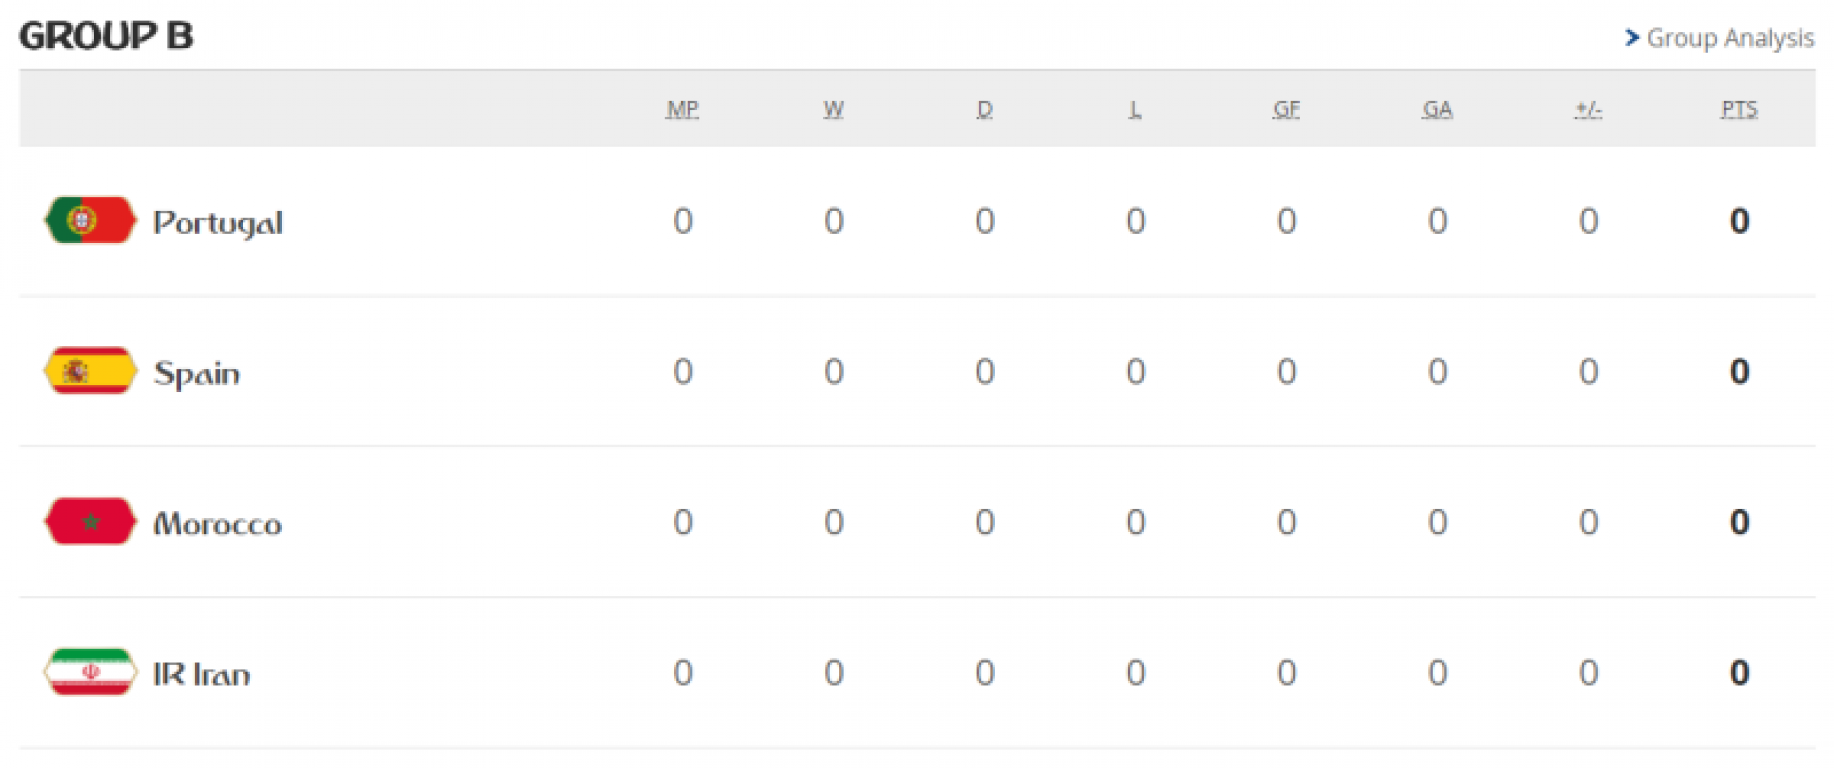Click the MP column header
The height and width of the screenshot is (768, 1834).
pyautogui.click(x=682, y=109)
